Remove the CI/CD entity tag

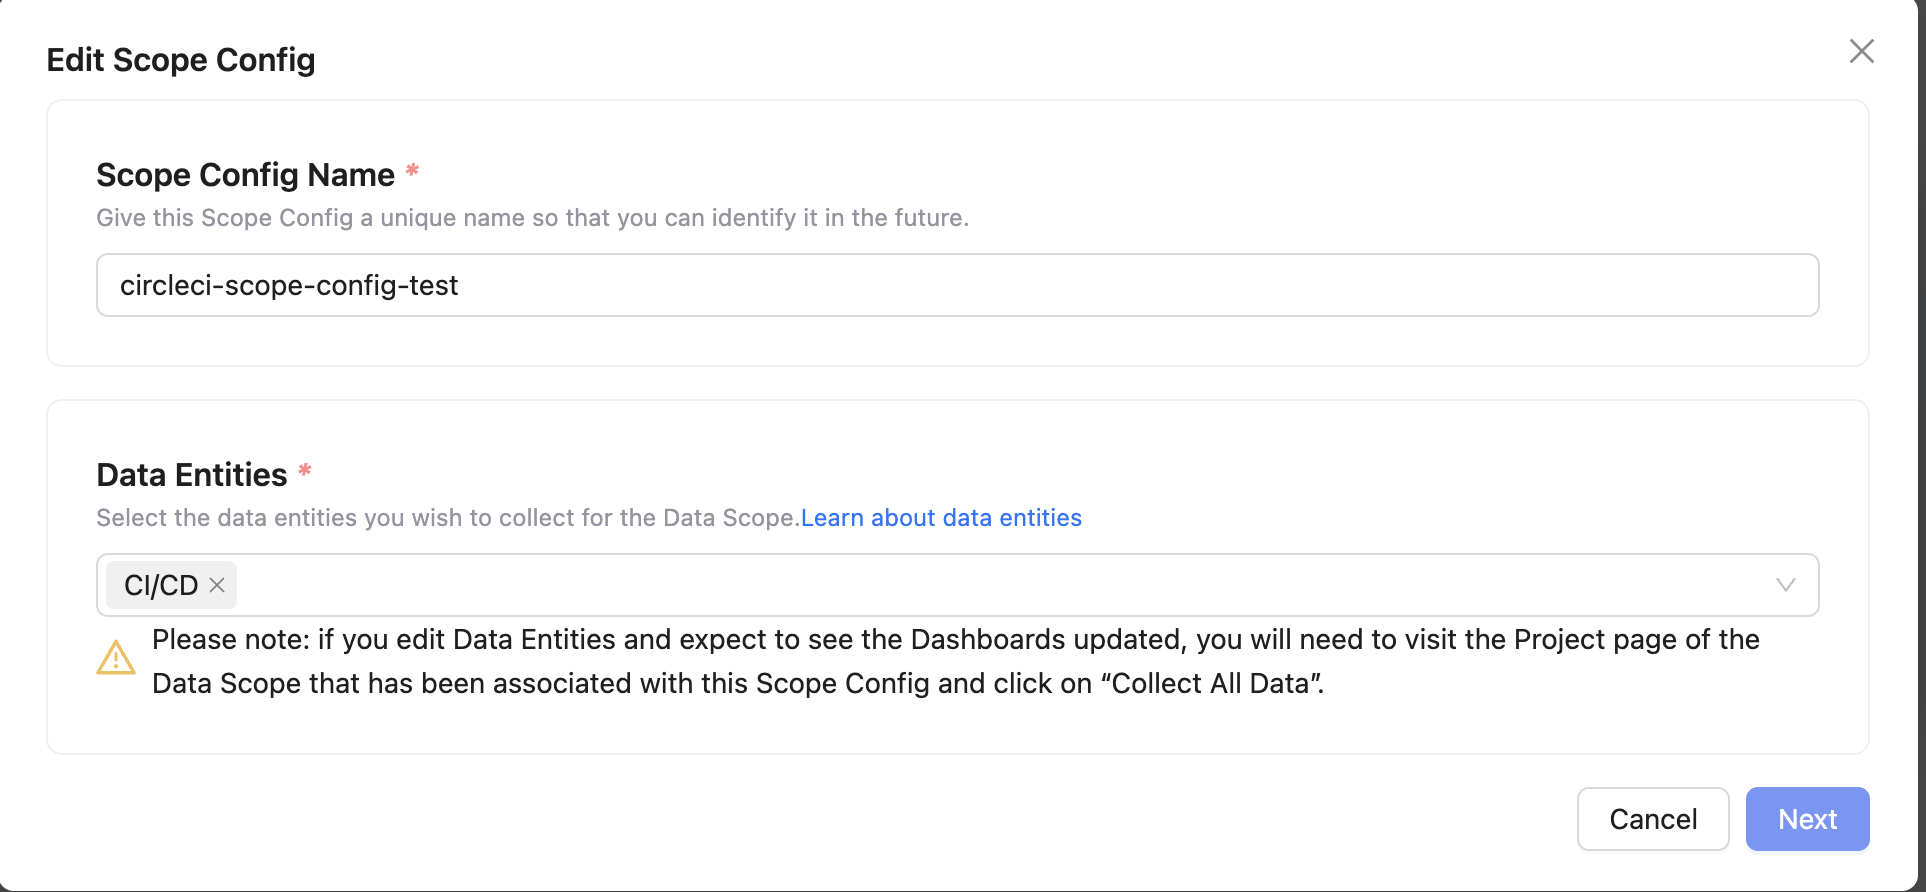pyautogui.click(x=217, y=585)
